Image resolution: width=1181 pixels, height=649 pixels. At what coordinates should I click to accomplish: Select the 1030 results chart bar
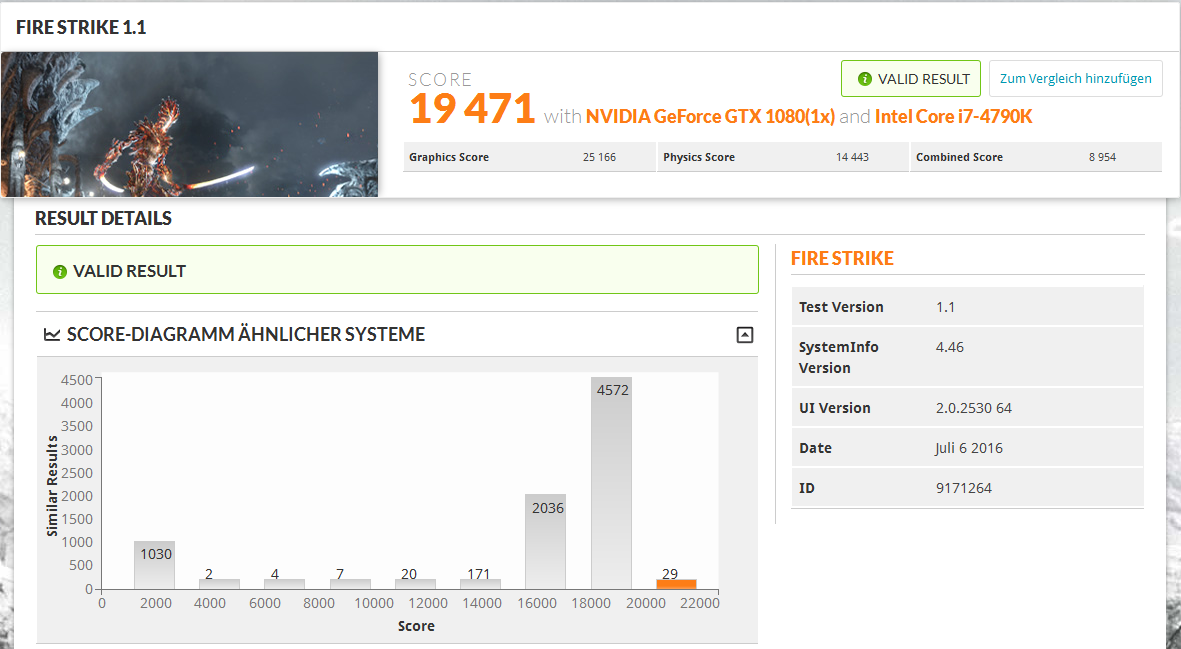click(x=154, y=565)
